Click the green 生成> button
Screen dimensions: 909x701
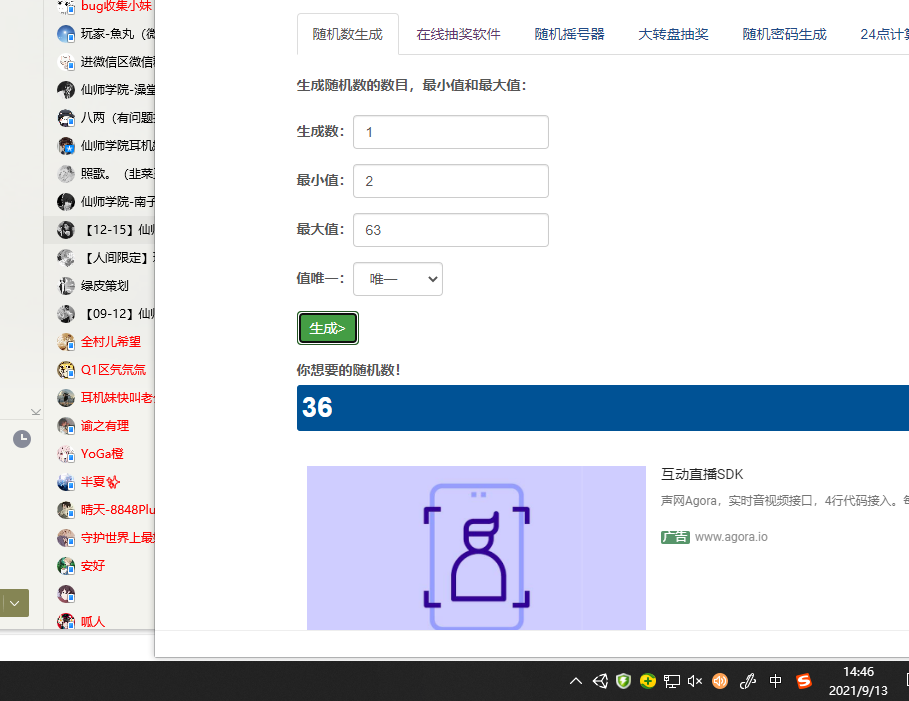tap(328, 328)
